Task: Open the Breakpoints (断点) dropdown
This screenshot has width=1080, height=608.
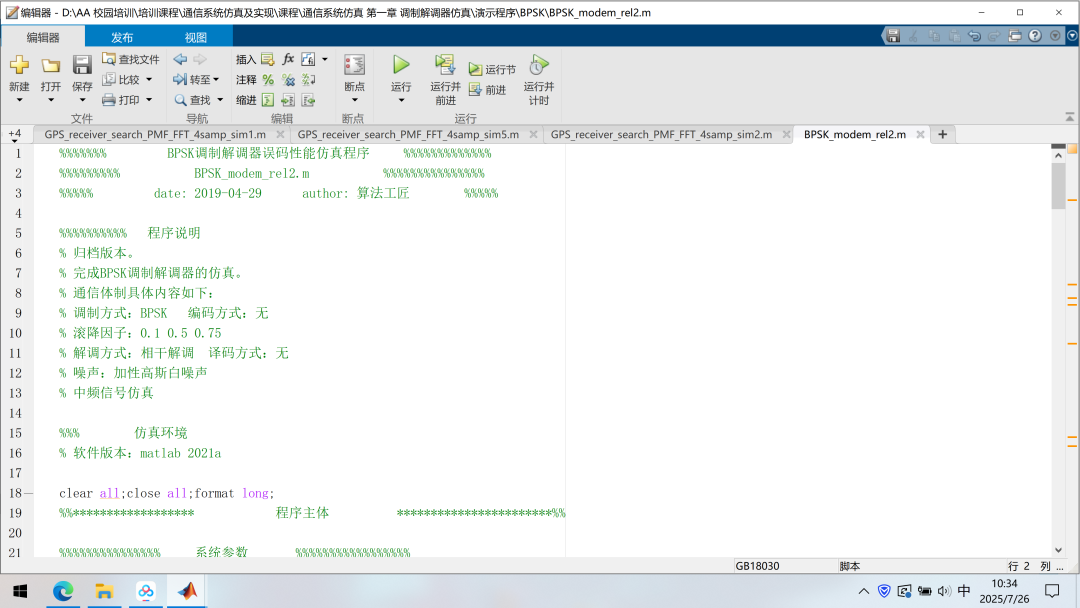Action: 354,101
